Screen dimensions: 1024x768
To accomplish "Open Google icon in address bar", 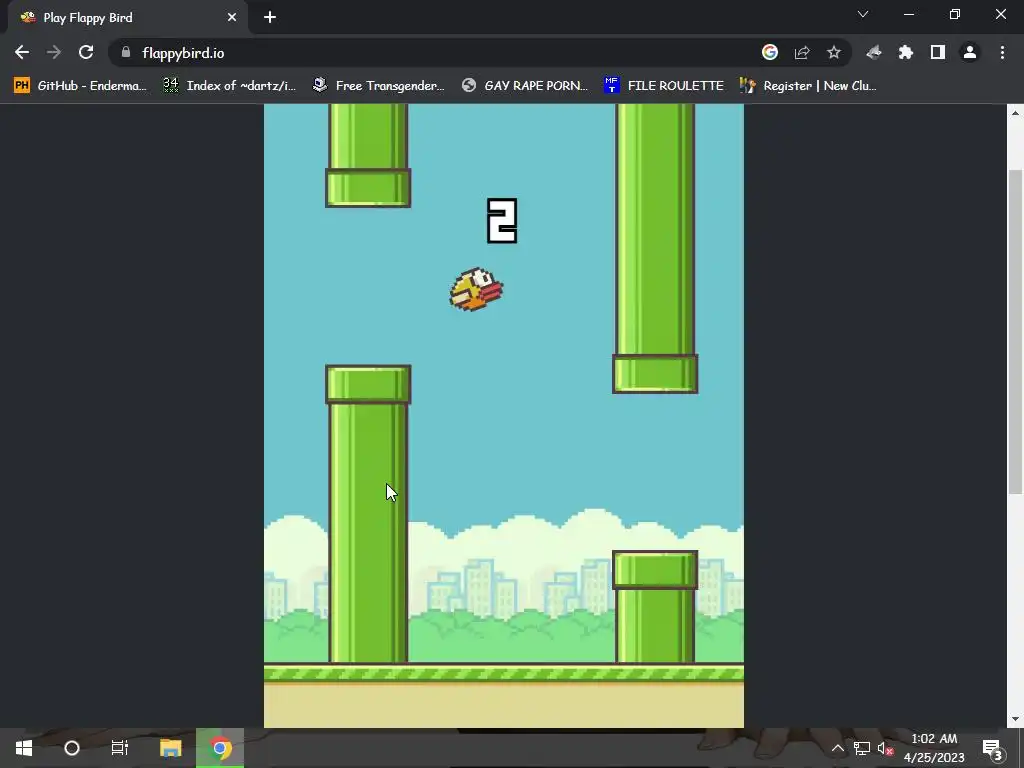I will click(x=770, y=52).
